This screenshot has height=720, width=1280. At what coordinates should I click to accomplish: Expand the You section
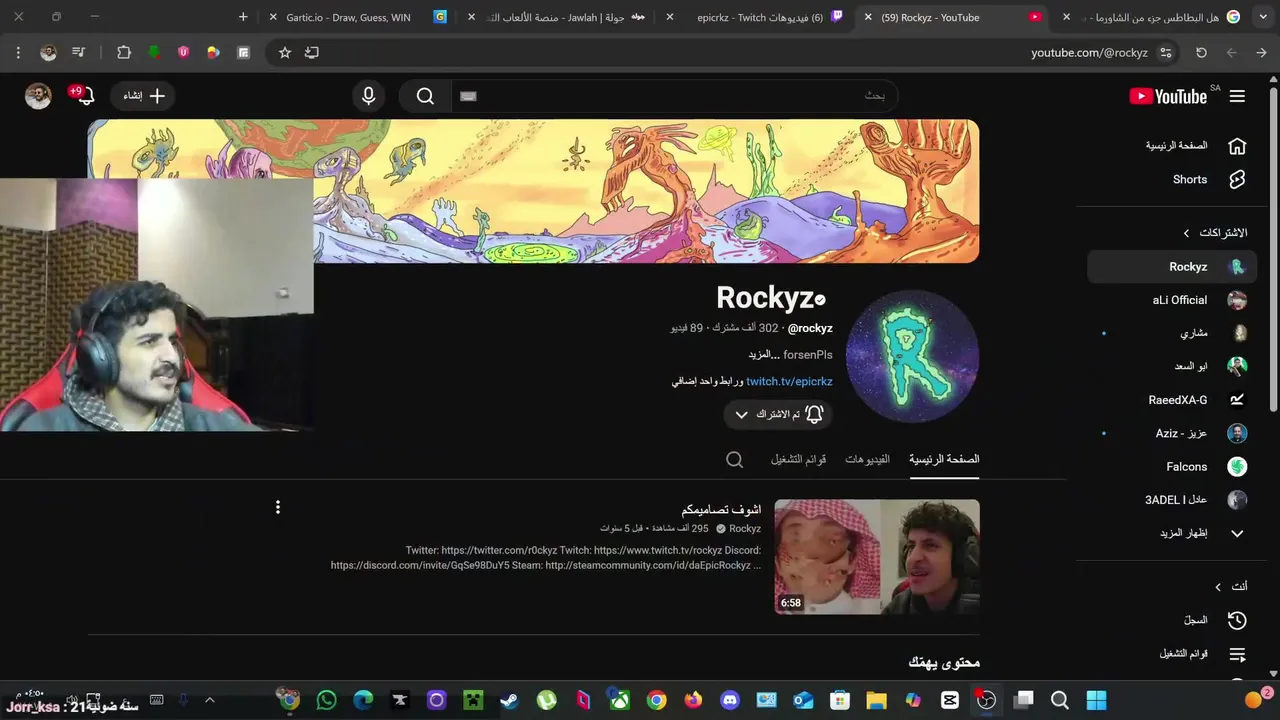pyautogui.click(x=1231, y=587)
